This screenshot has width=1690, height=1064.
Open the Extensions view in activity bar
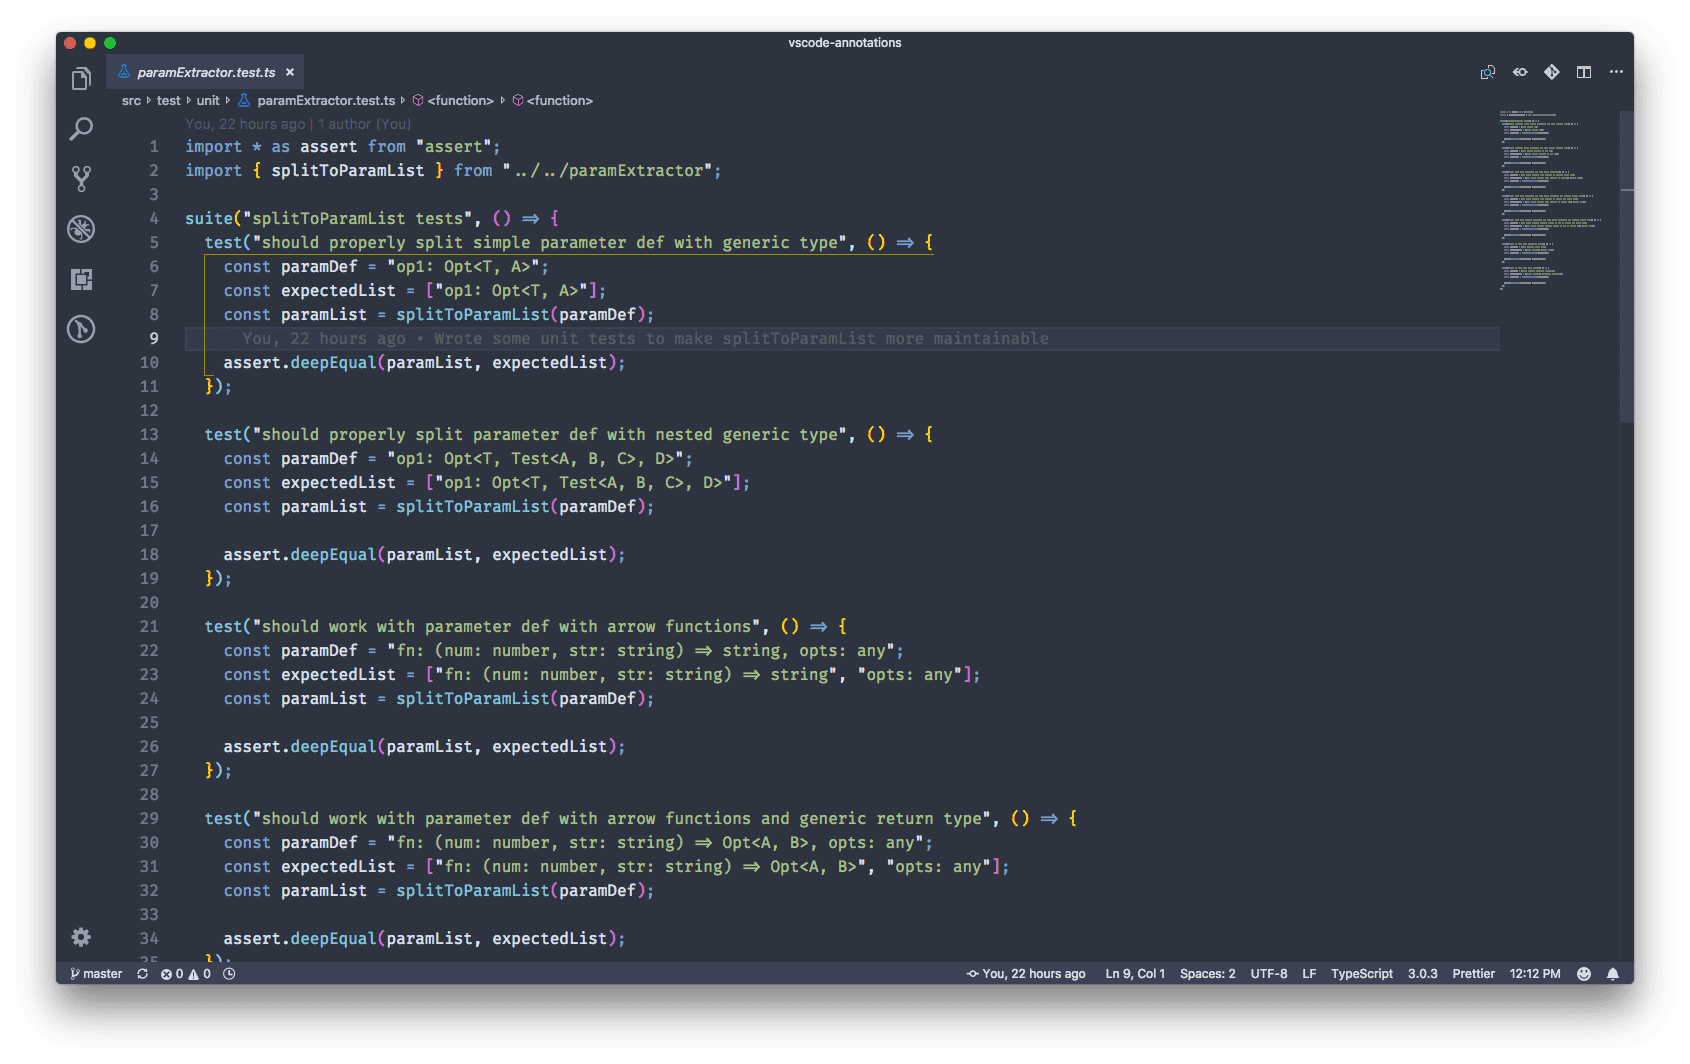(81, 279)
